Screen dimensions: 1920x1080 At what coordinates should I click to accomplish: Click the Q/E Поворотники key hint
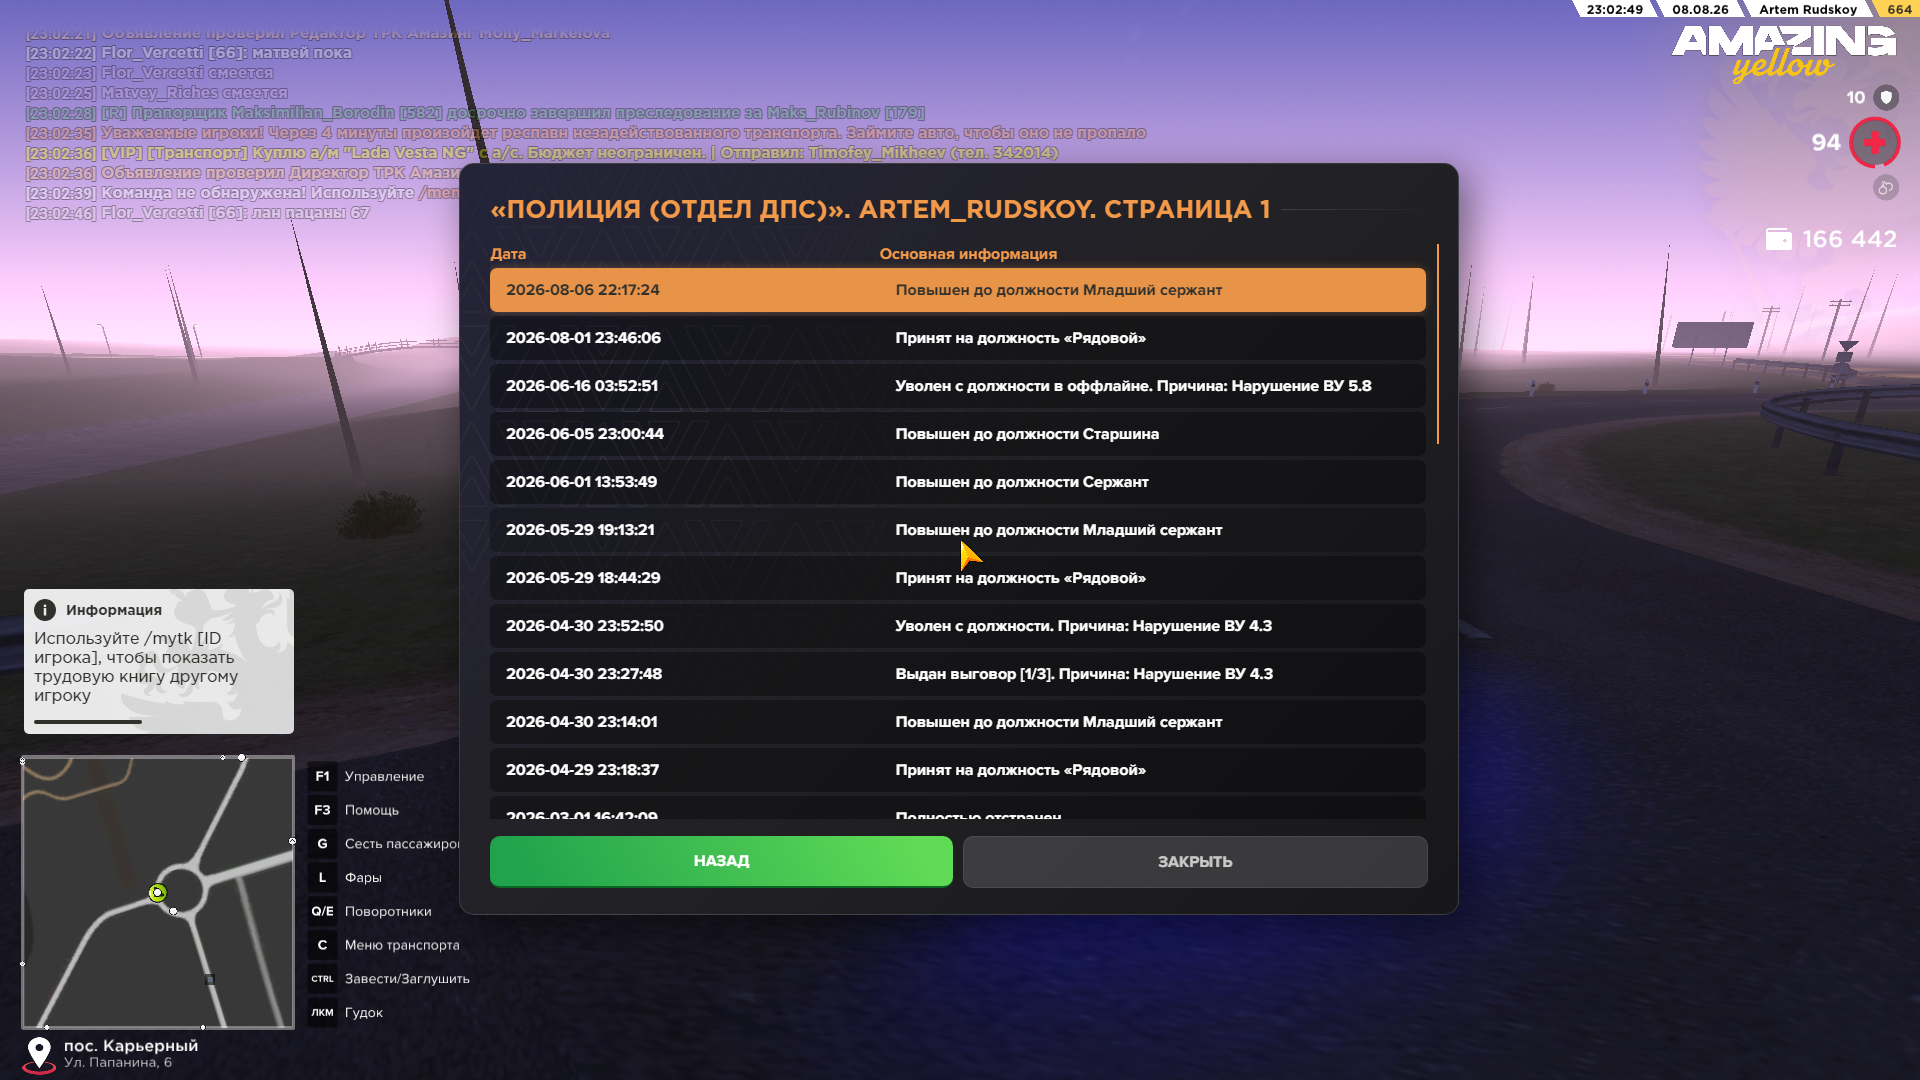[371, 912]
